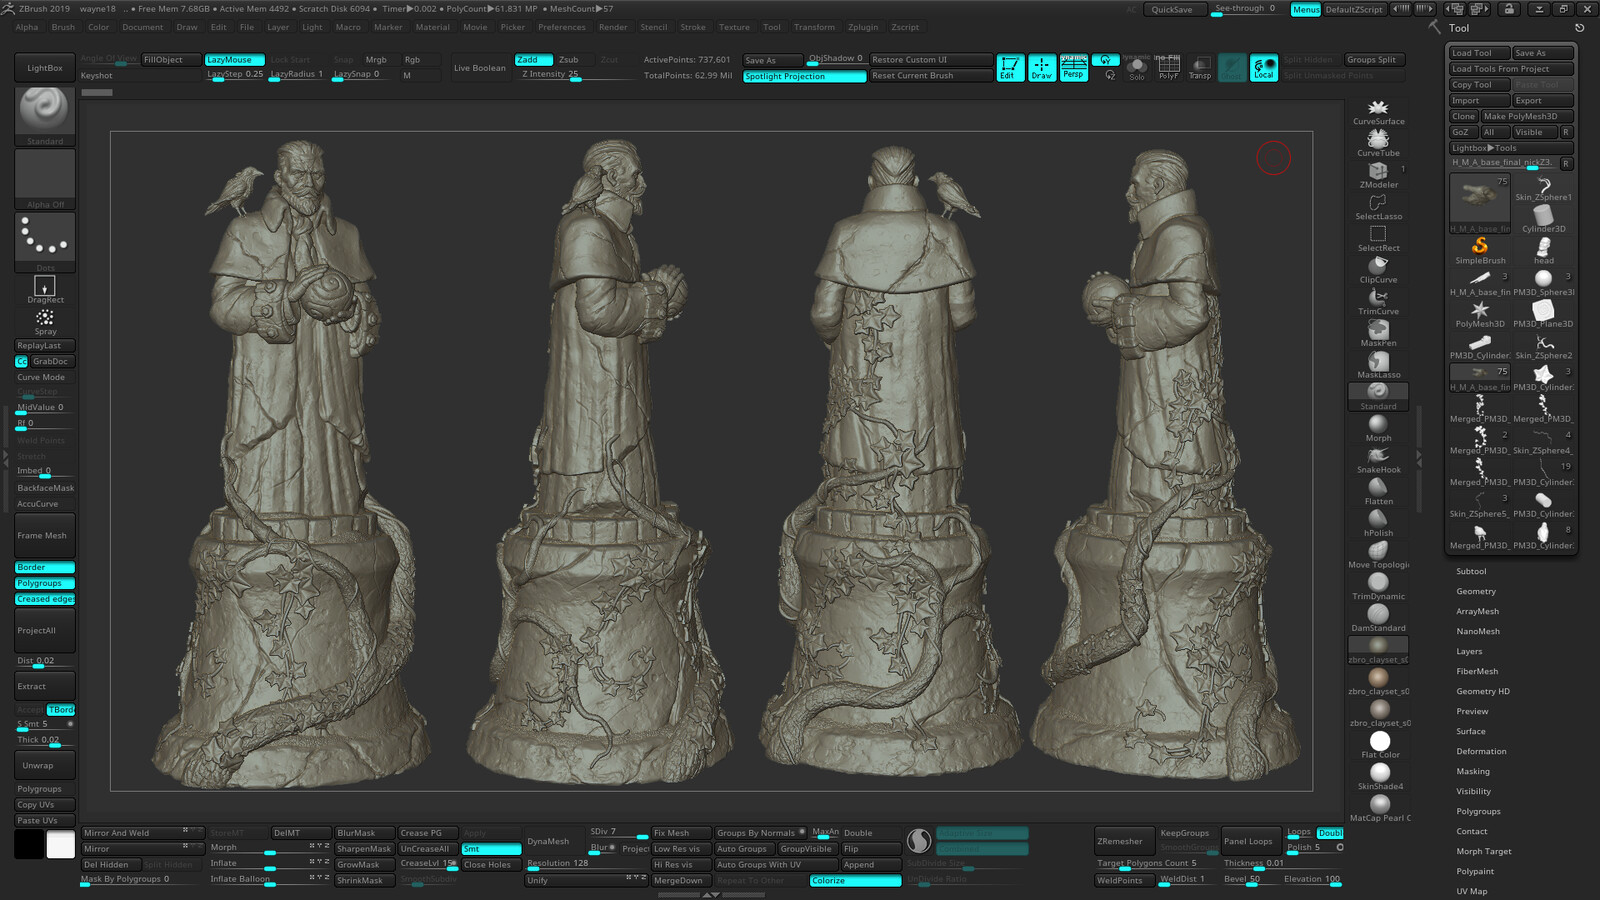Open the Transform menu
Viewport: 1600px width, 900px height.
(x=814, y=28)
